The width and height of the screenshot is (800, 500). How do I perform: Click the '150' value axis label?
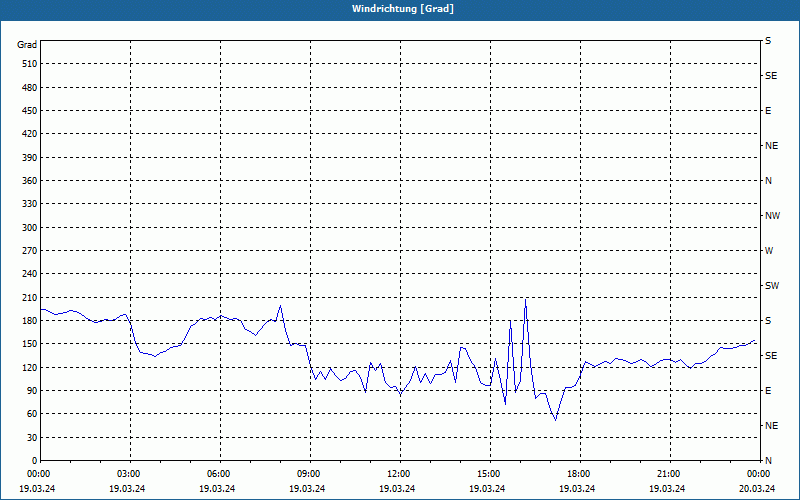click(30, 344)
